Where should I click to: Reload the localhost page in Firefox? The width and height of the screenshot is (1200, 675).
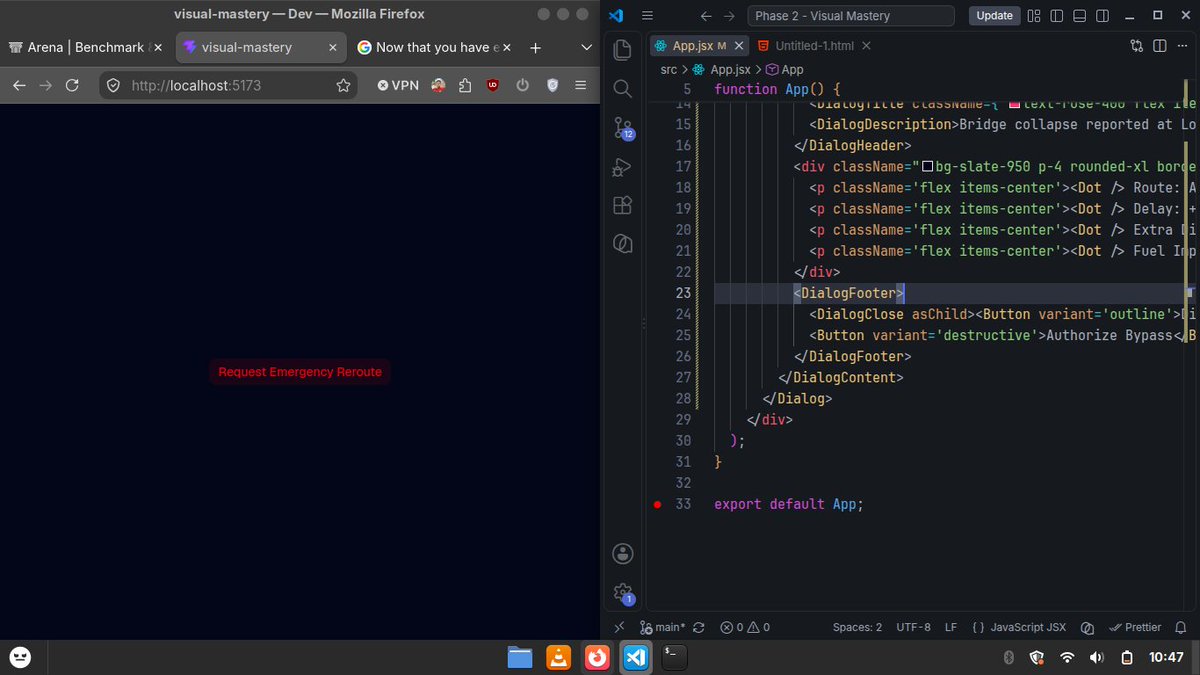click(x=72, y=86)
